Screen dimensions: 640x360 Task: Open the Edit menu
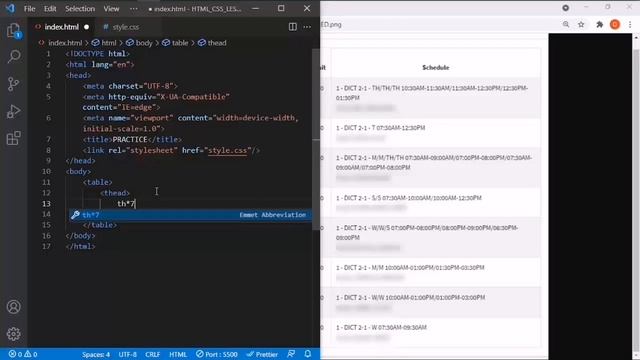50,9
